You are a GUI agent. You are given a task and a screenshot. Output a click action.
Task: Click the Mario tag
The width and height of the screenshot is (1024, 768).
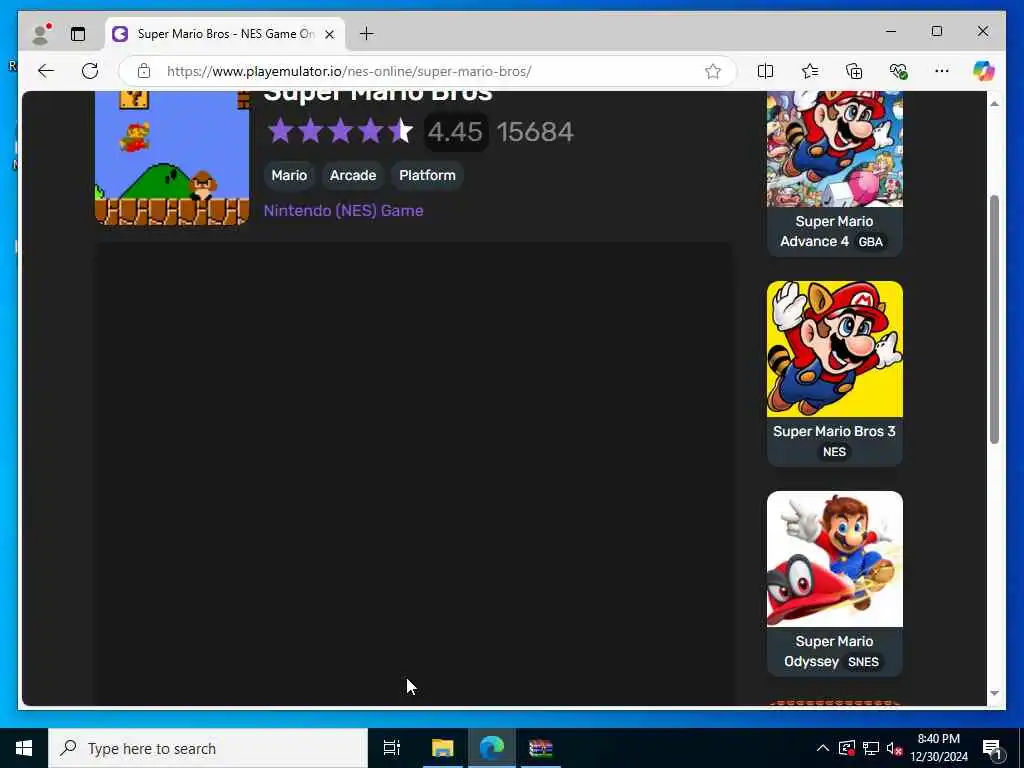tap(289, 175)
